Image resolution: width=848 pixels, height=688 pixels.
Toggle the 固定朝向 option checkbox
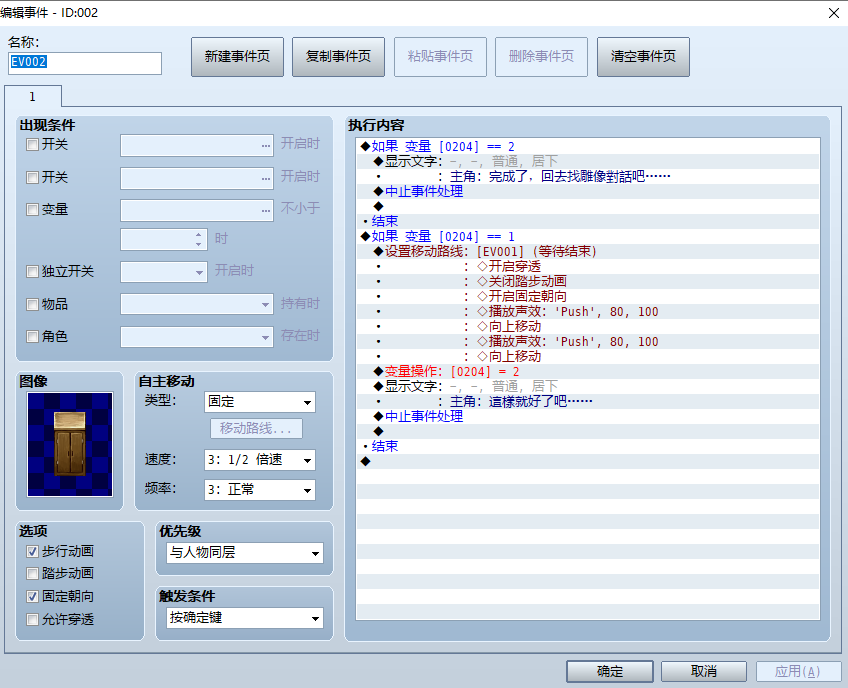click(x=32, y=596)
